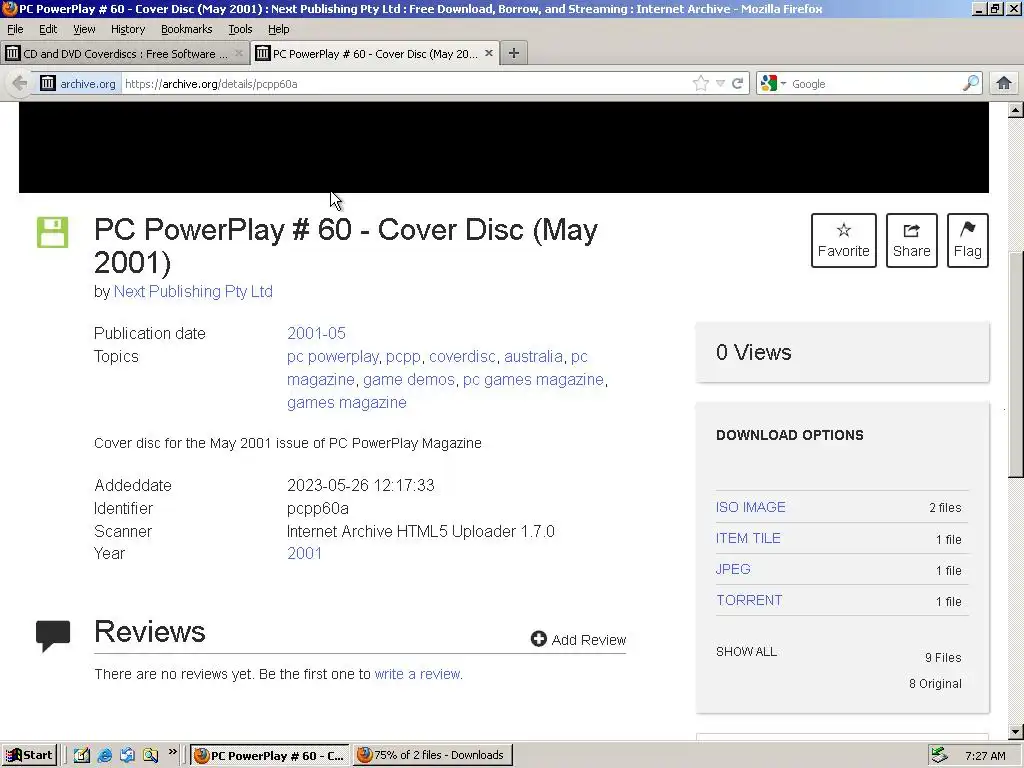
Task: Expand the quick launch chevron
Action: pyautogui.click(x=172, y=752)
